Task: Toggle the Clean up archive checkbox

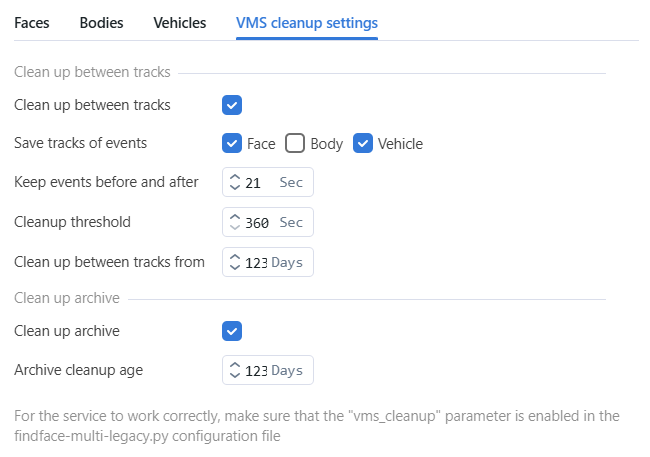Action: (x=232, y=331)
